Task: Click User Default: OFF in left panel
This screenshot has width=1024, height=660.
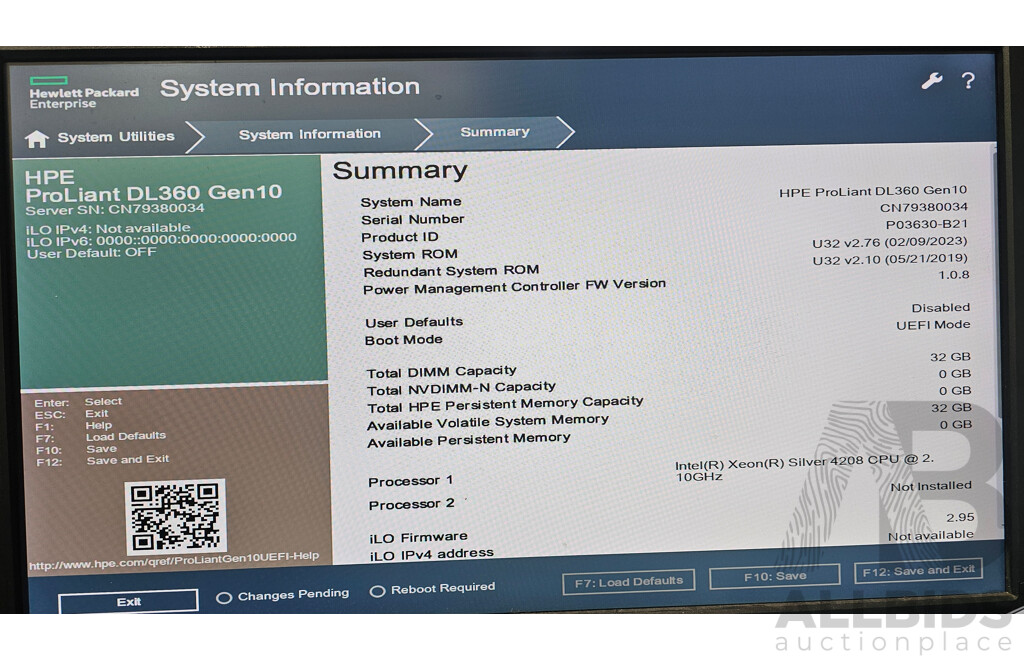Action: click(x=91, y=253)
